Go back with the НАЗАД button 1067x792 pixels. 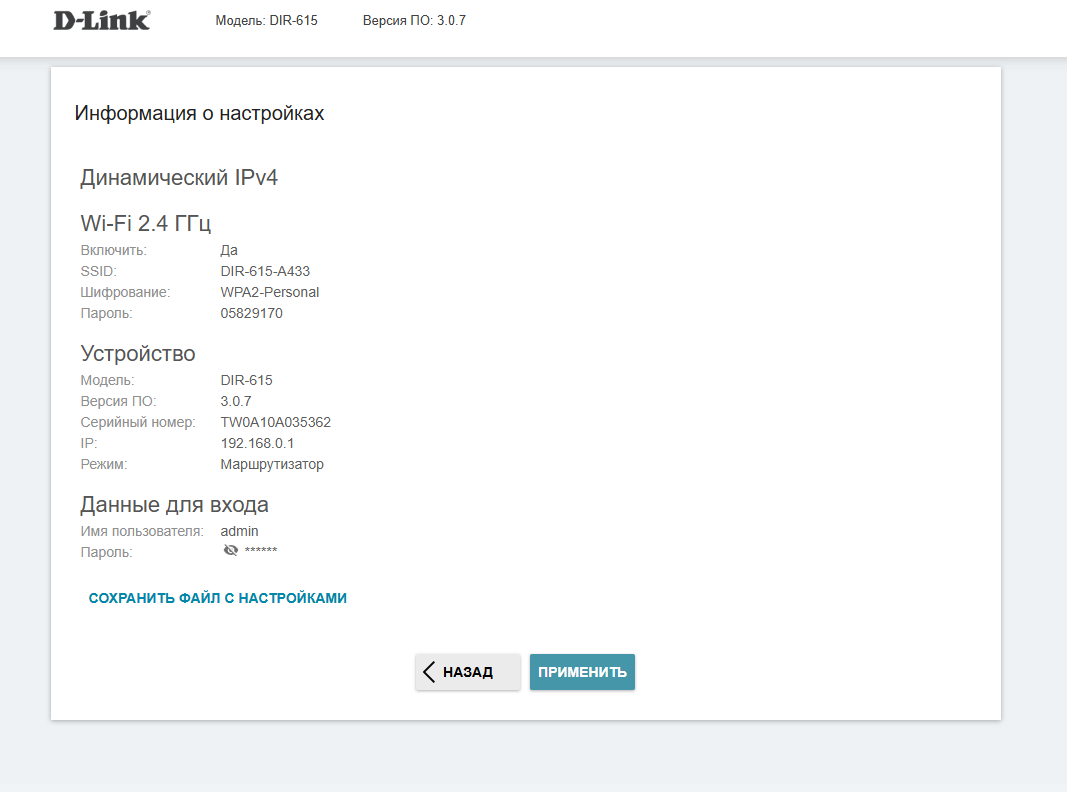[468, 672]
